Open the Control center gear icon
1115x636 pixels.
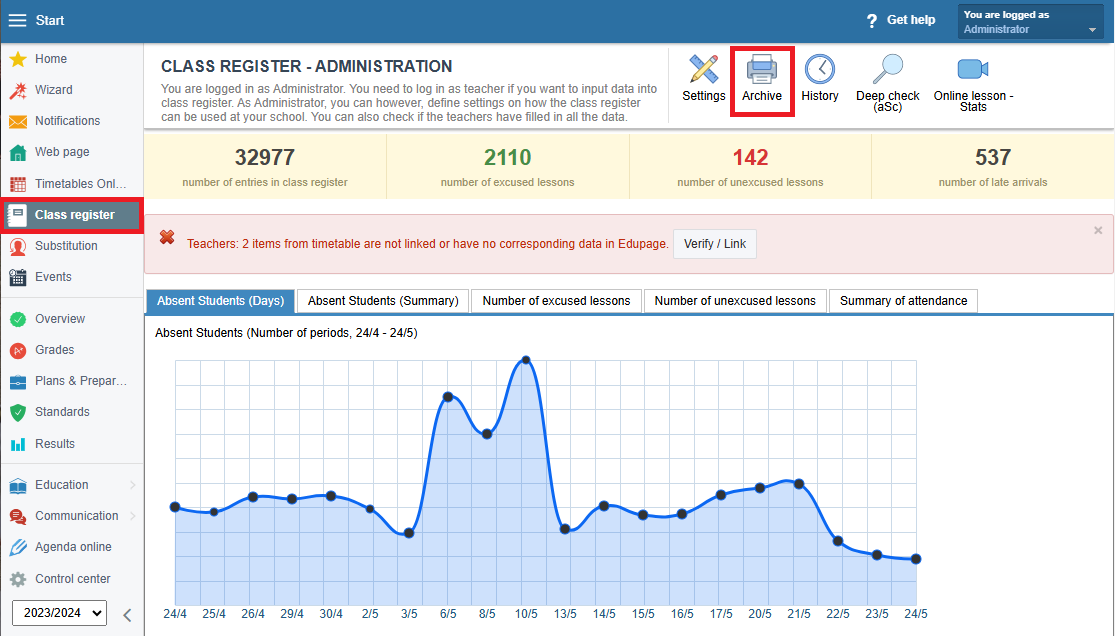pos(18,579)
